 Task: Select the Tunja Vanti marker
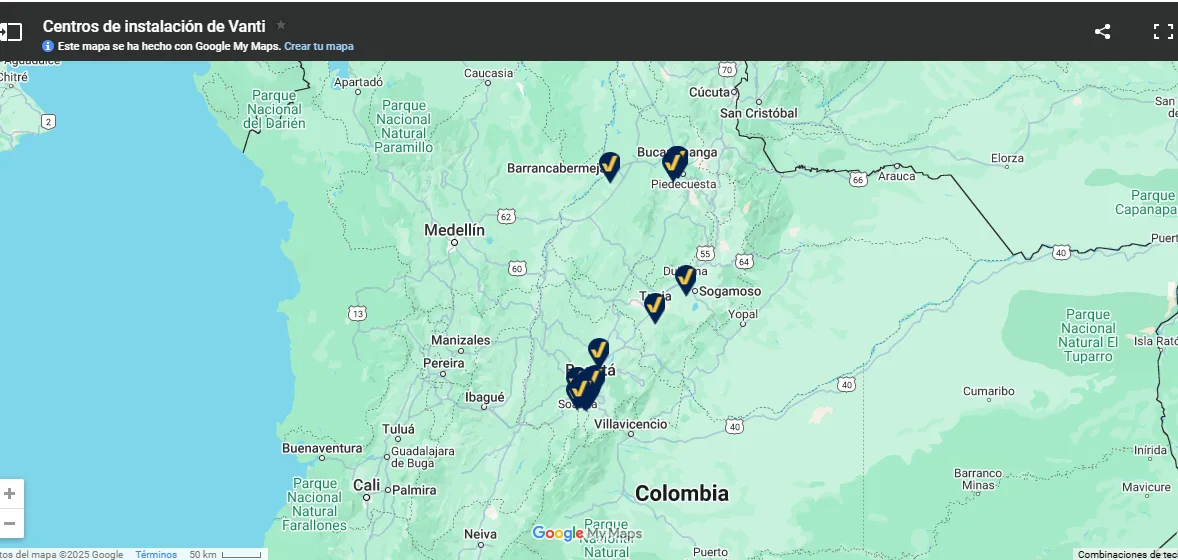[x=654, y=307]
